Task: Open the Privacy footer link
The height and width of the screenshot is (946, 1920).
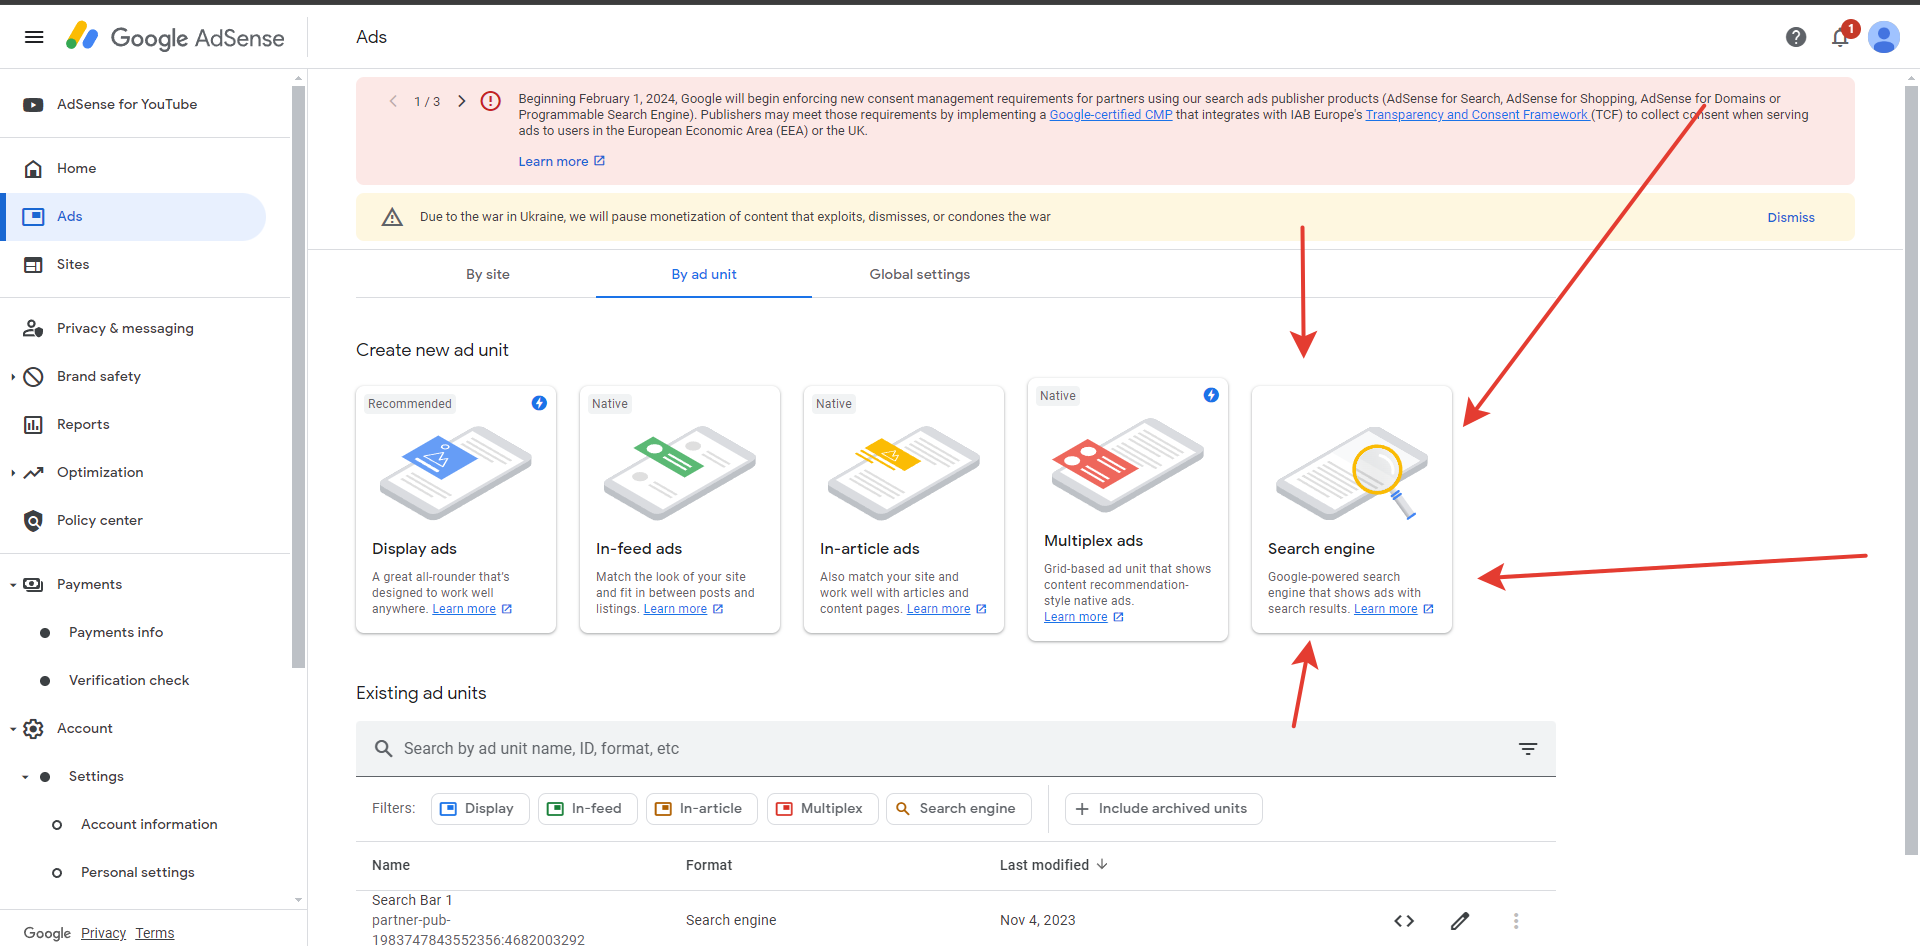Action: coord(103,933)
